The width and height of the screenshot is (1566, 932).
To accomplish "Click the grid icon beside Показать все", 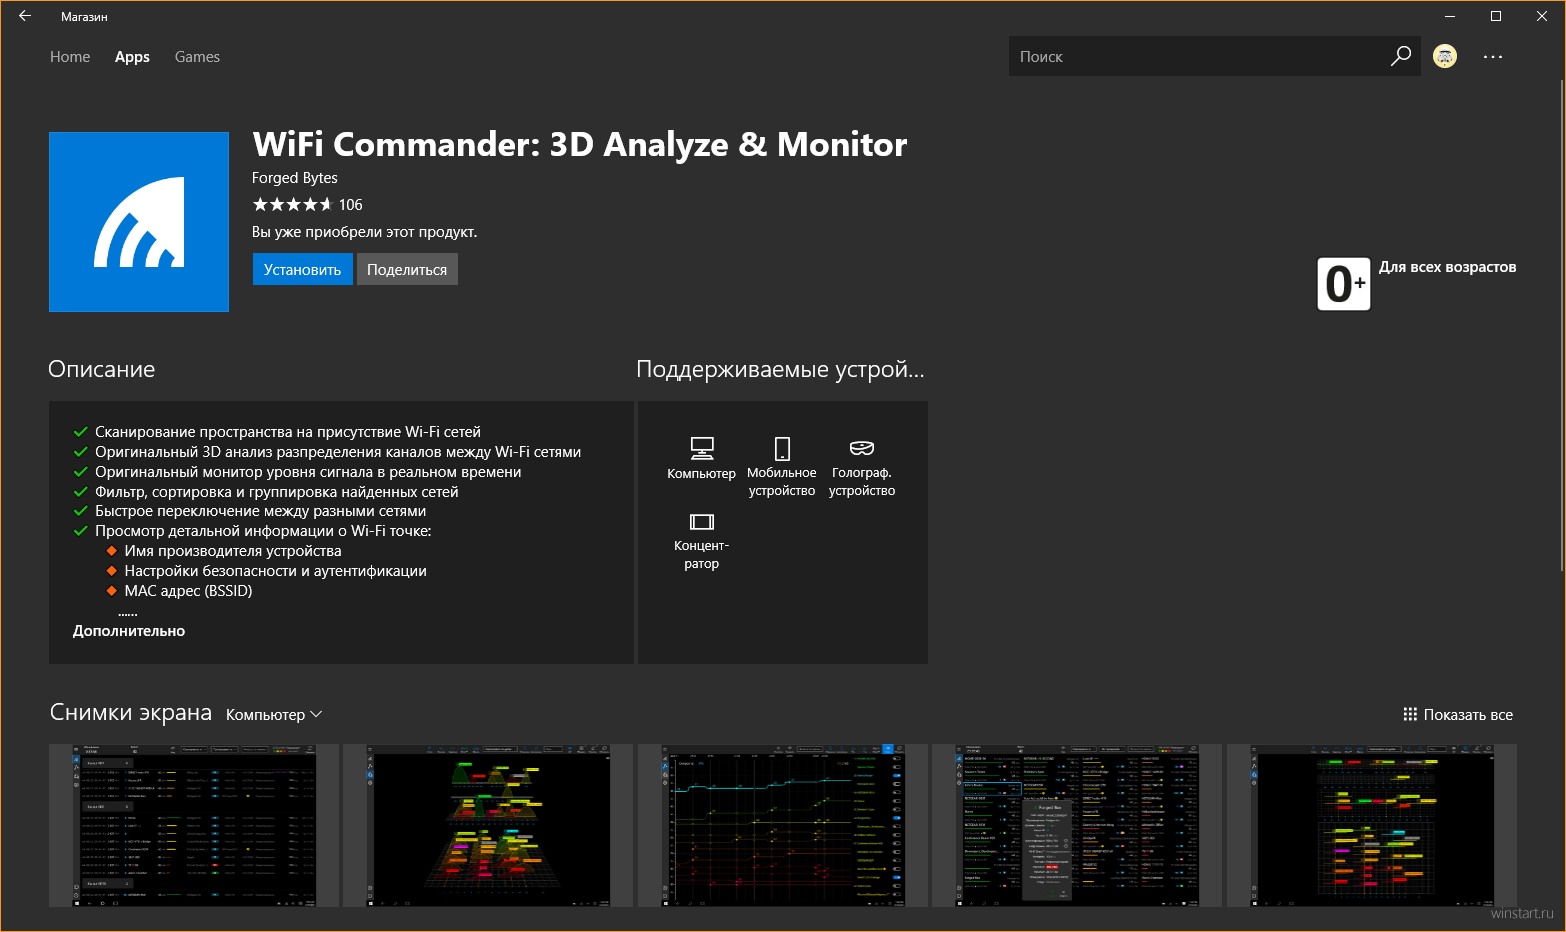I will click(x=1410, y=714).
